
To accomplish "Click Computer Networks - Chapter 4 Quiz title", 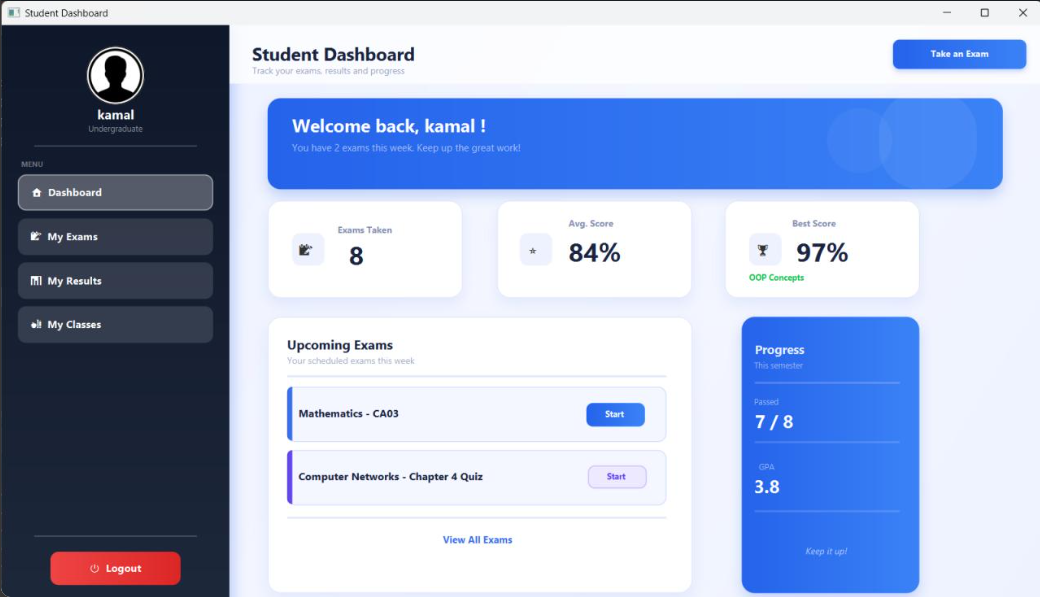I will click(391, 476).
